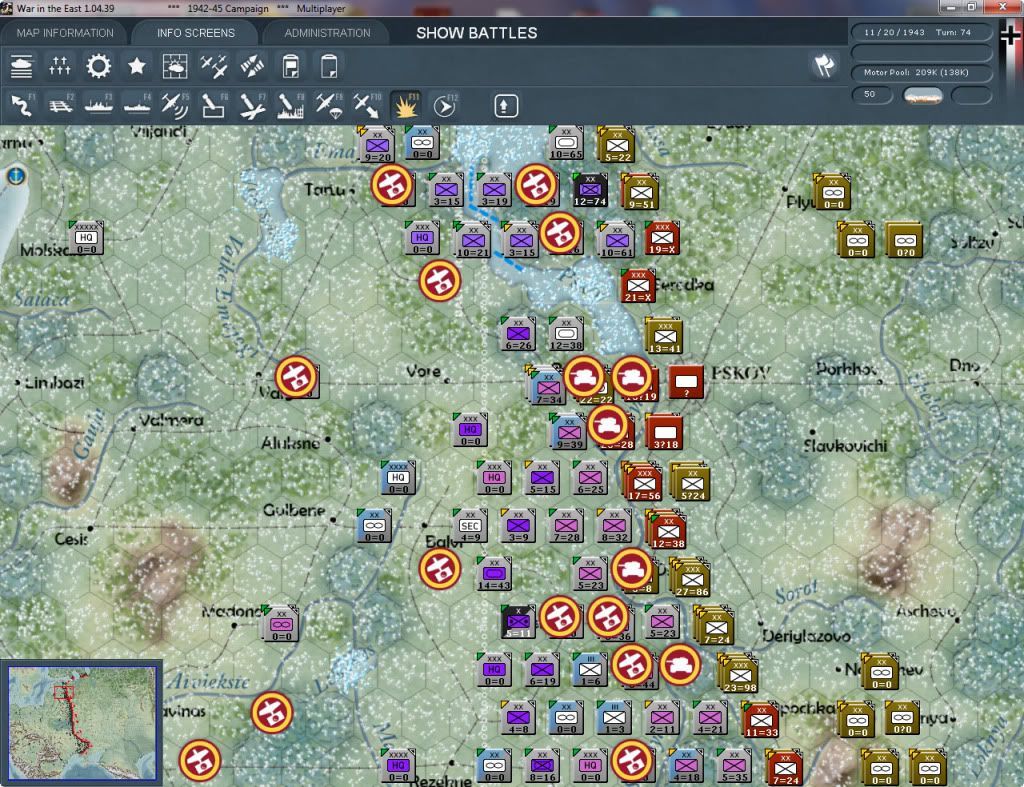Viewport: 1024px width, 787px height.
Task: Select the F5 air recon mode
Action: click(x=175, y=106)
